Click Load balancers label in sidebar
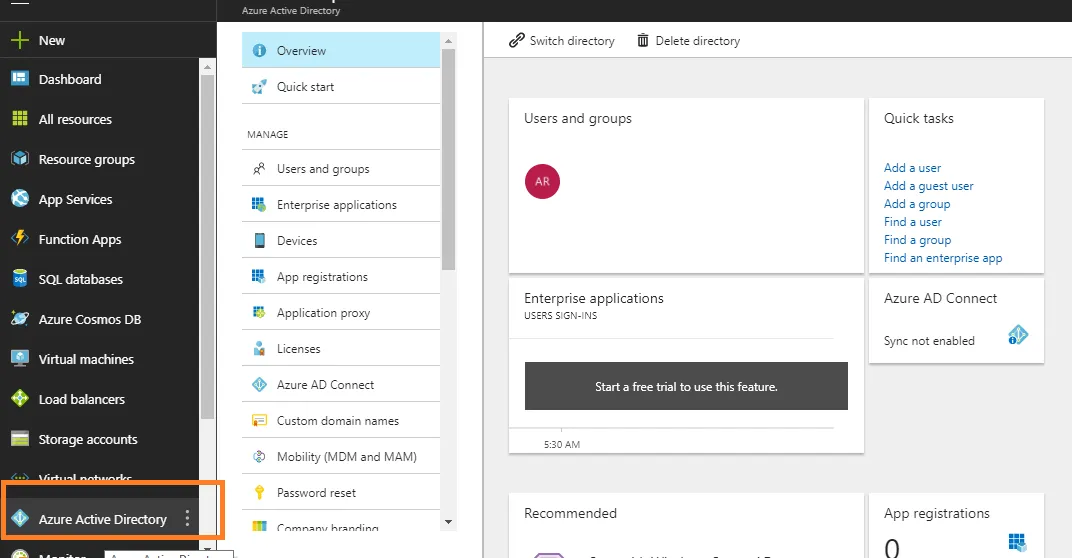1072x558 pixels. [x=81, y=399]
